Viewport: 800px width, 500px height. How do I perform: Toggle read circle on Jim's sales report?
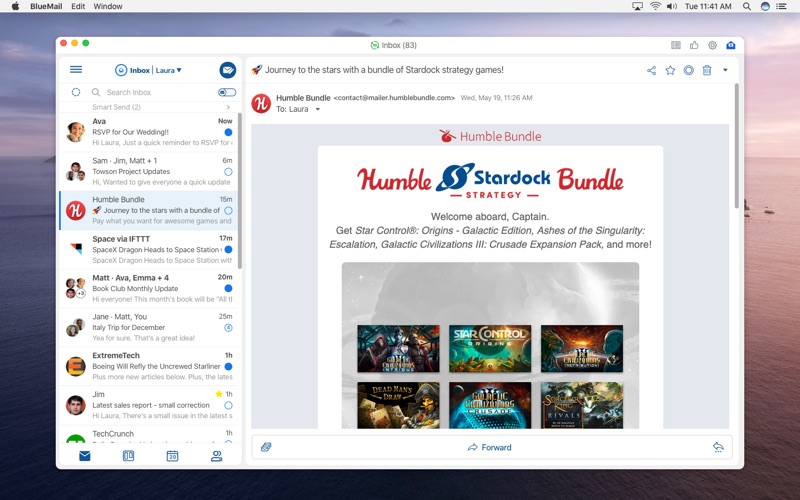(229, 406)
